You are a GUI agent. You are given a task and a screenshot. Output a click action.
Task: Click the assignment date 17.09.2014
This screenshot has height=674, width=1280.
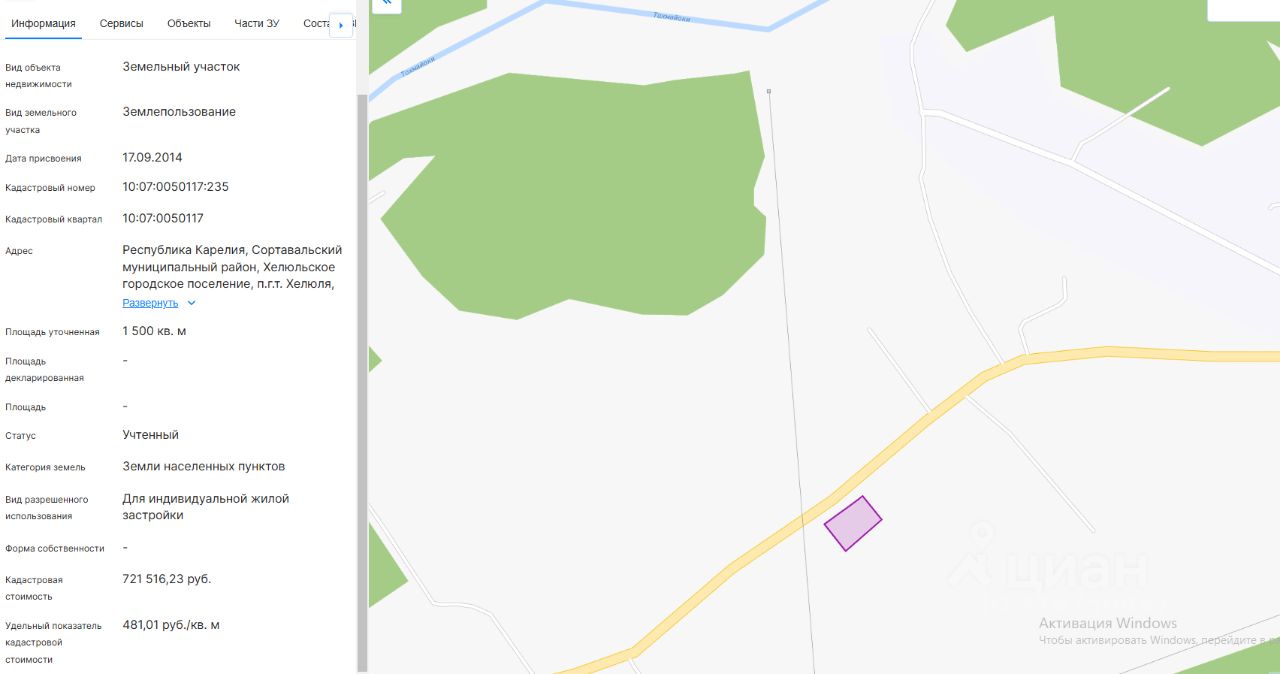pyautogui.click(x=152, y=157)
